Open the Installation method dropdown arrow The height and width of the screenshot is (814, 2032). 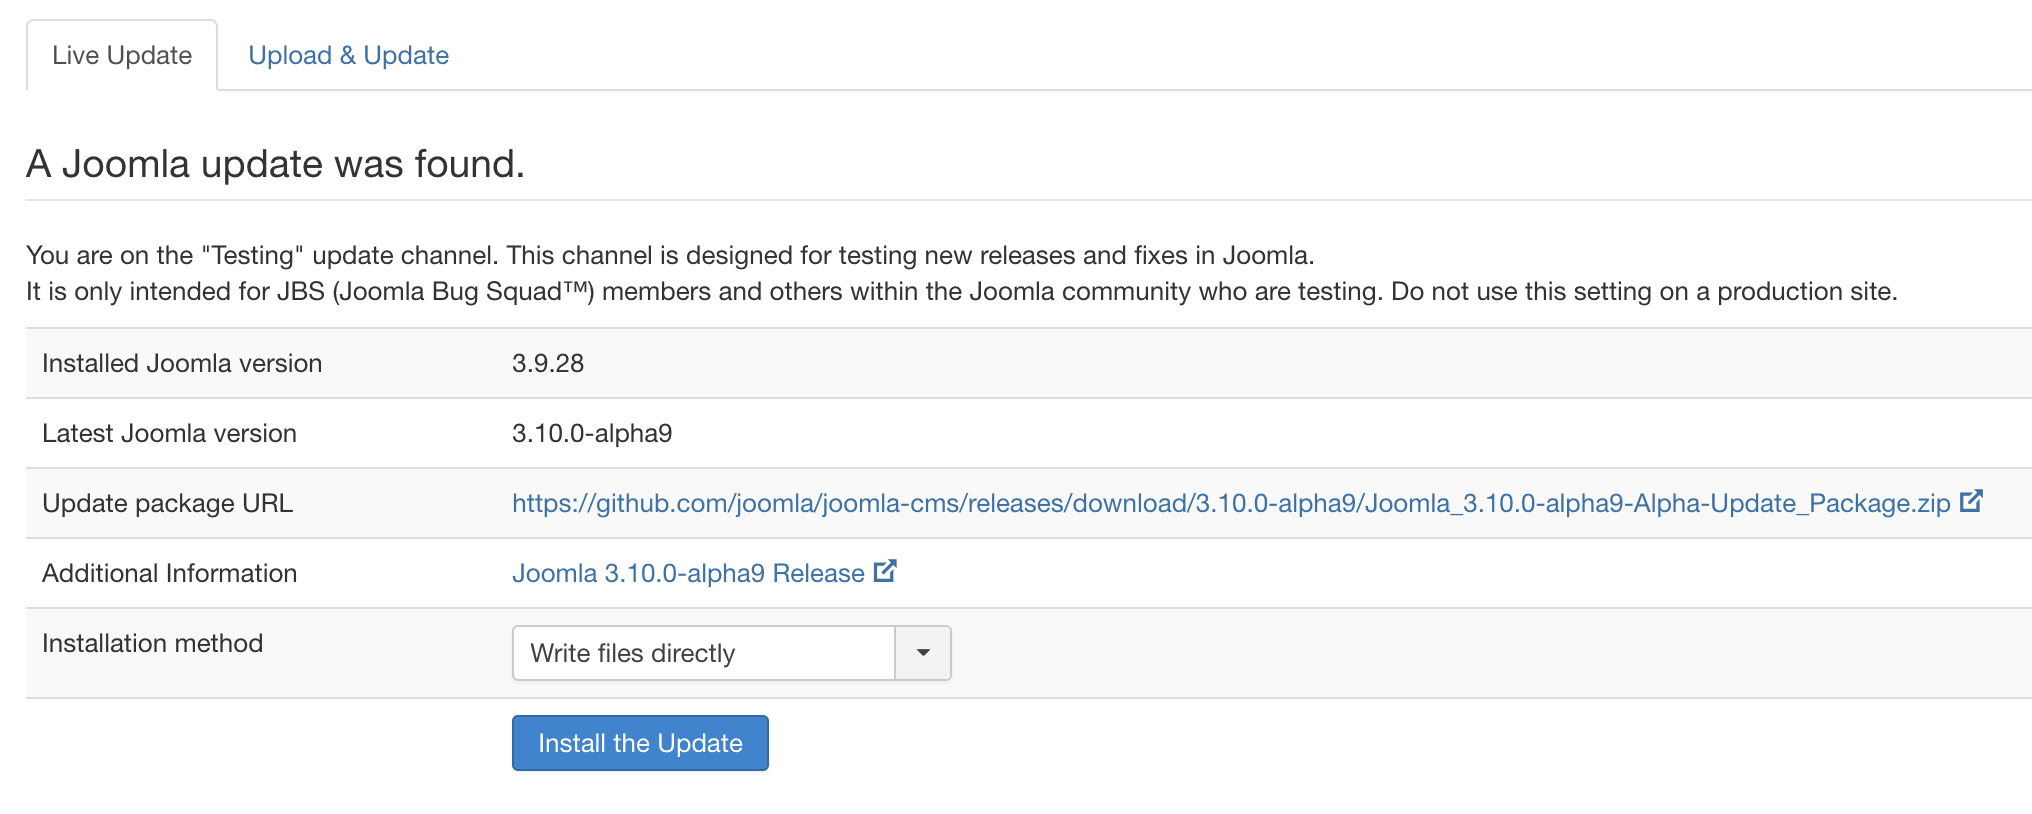923,653
